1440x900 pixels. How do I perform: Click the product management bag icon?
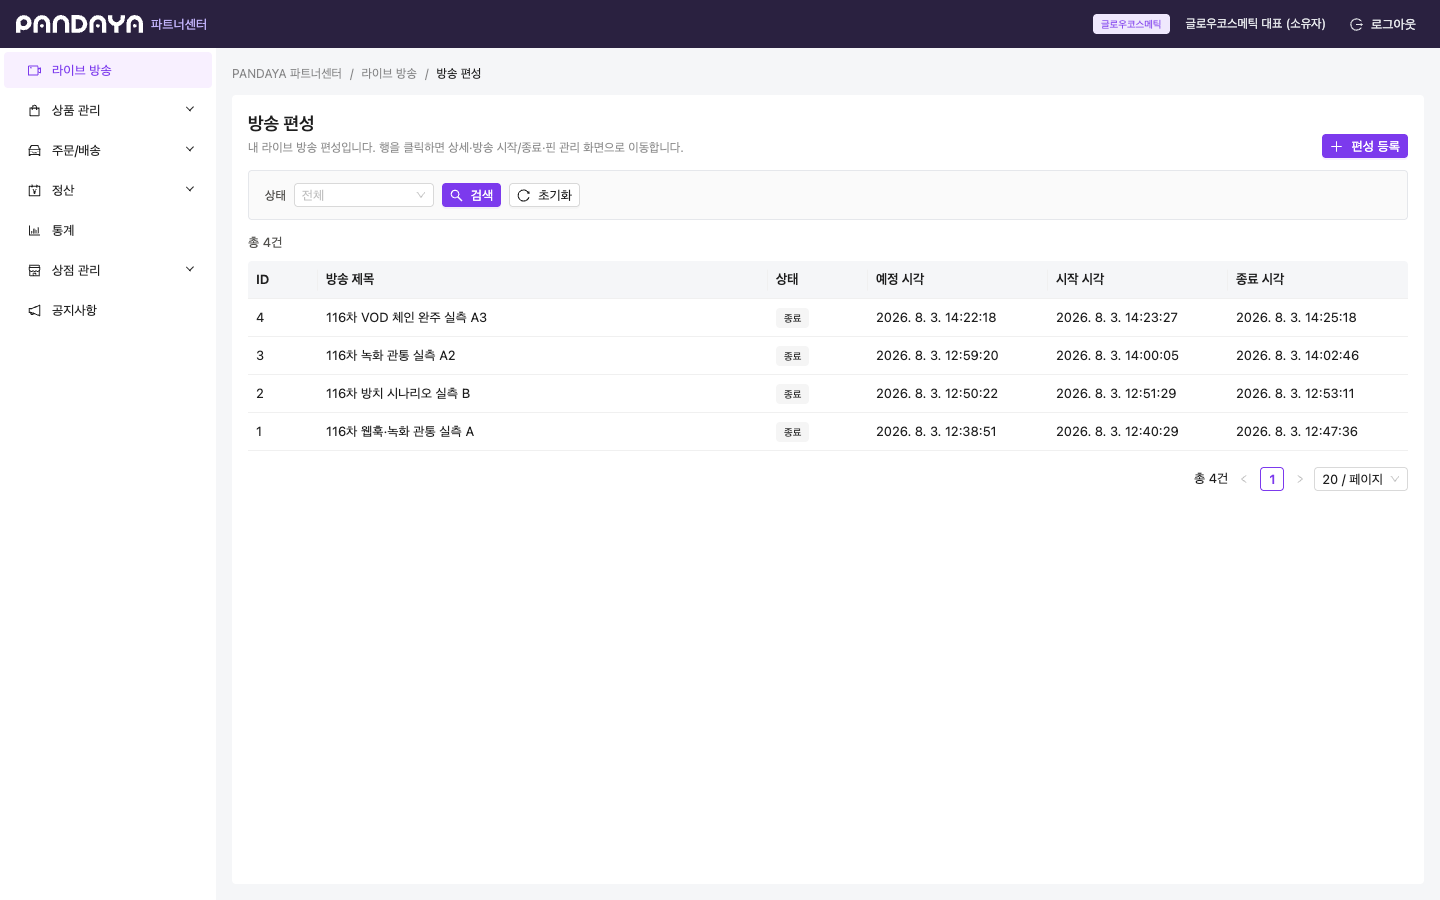(34, 110)
